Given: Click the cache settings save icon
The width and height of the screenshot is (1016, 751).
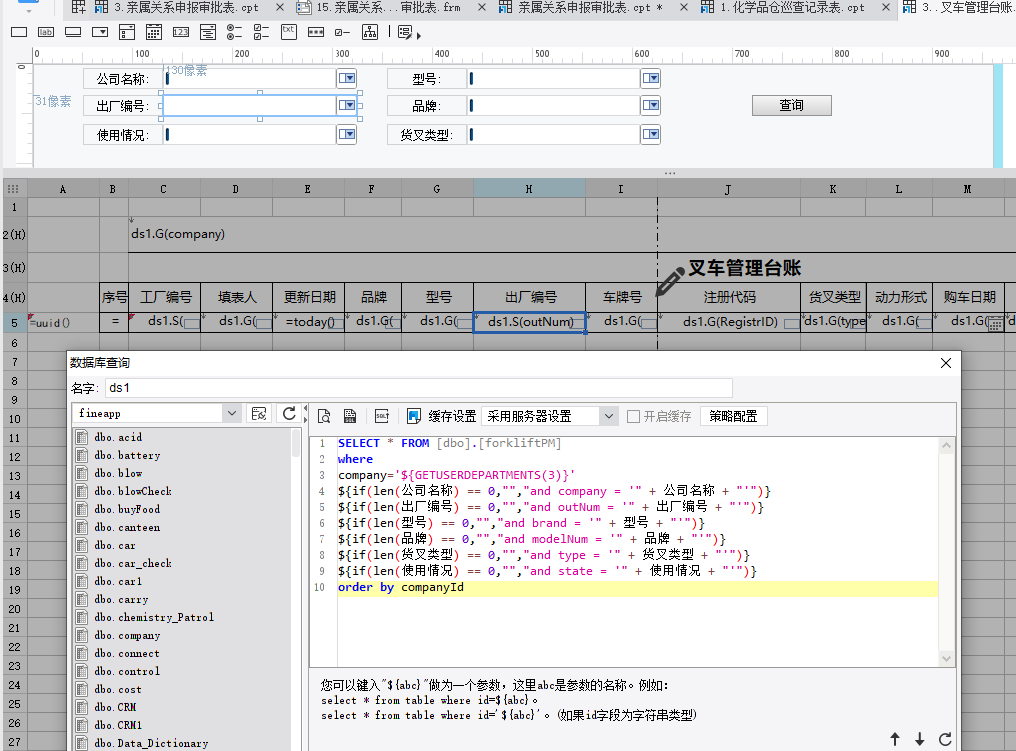Looking at the screenshot, I should [x=413, y=416].
